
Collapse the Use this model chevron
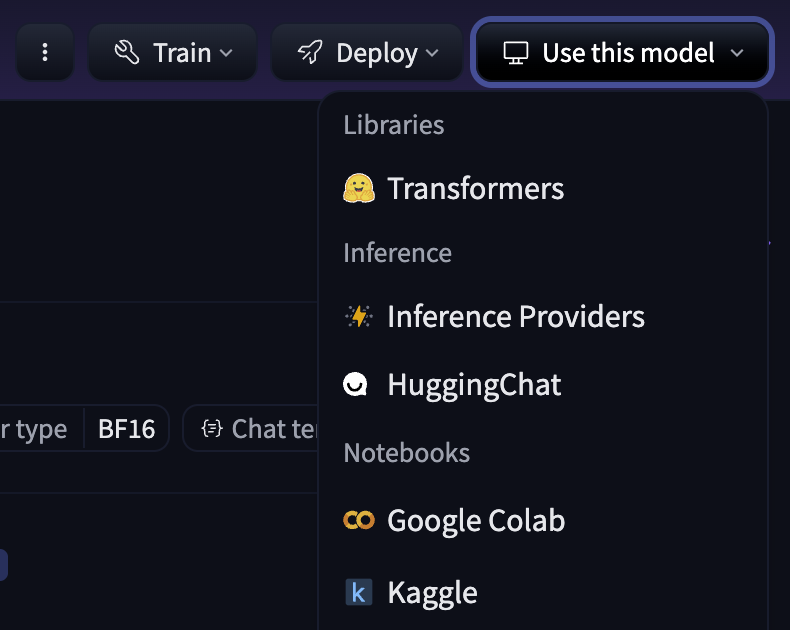click(737, 53)
